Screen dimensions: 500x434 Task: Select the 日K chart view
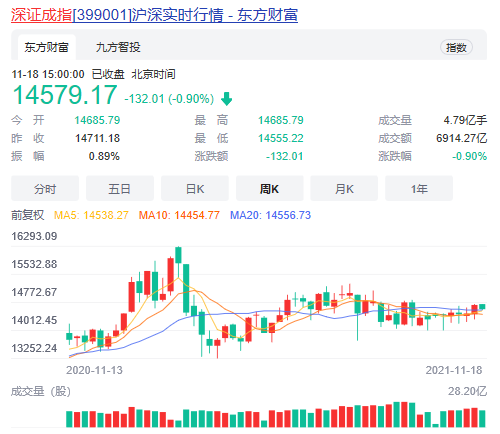click(195, 189)
